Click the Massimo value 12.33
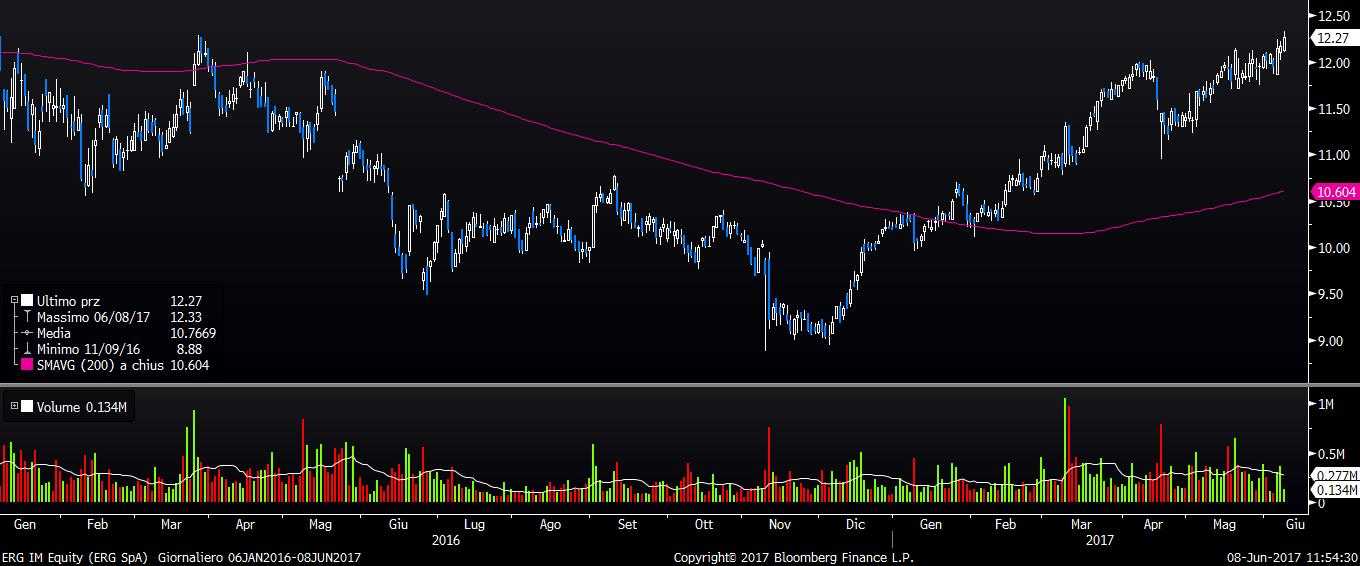This screenshot has width=1360, height=566. [x=186, y=316]
